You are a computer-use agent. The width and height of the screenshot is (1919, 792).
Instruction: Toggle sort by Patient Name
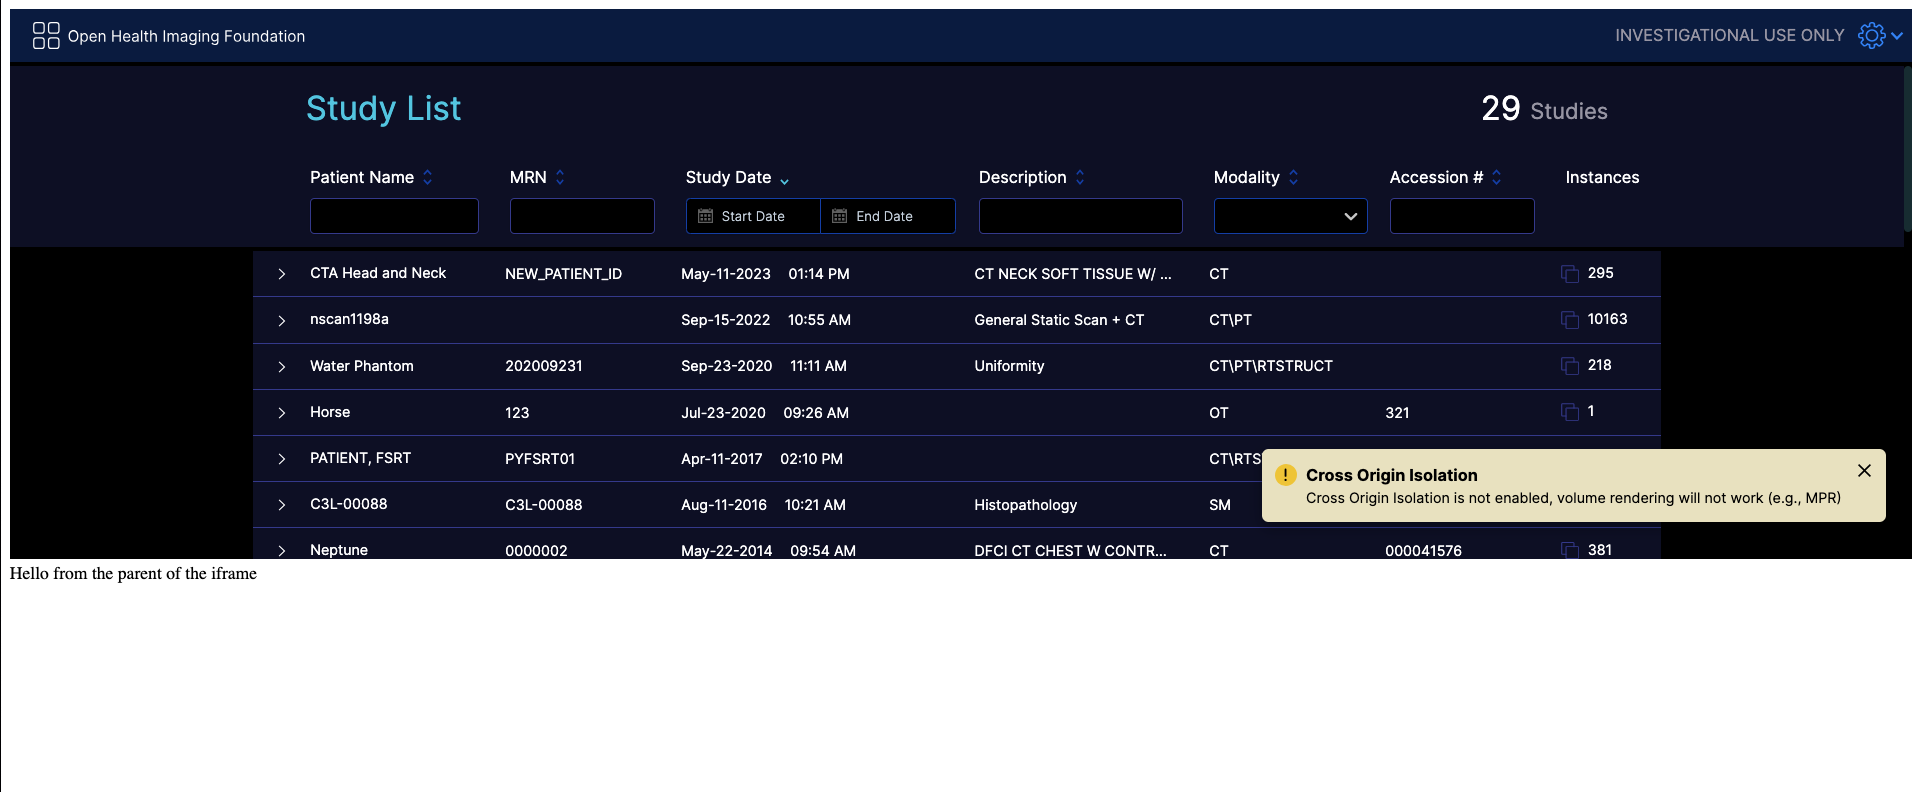pos(427,177)
